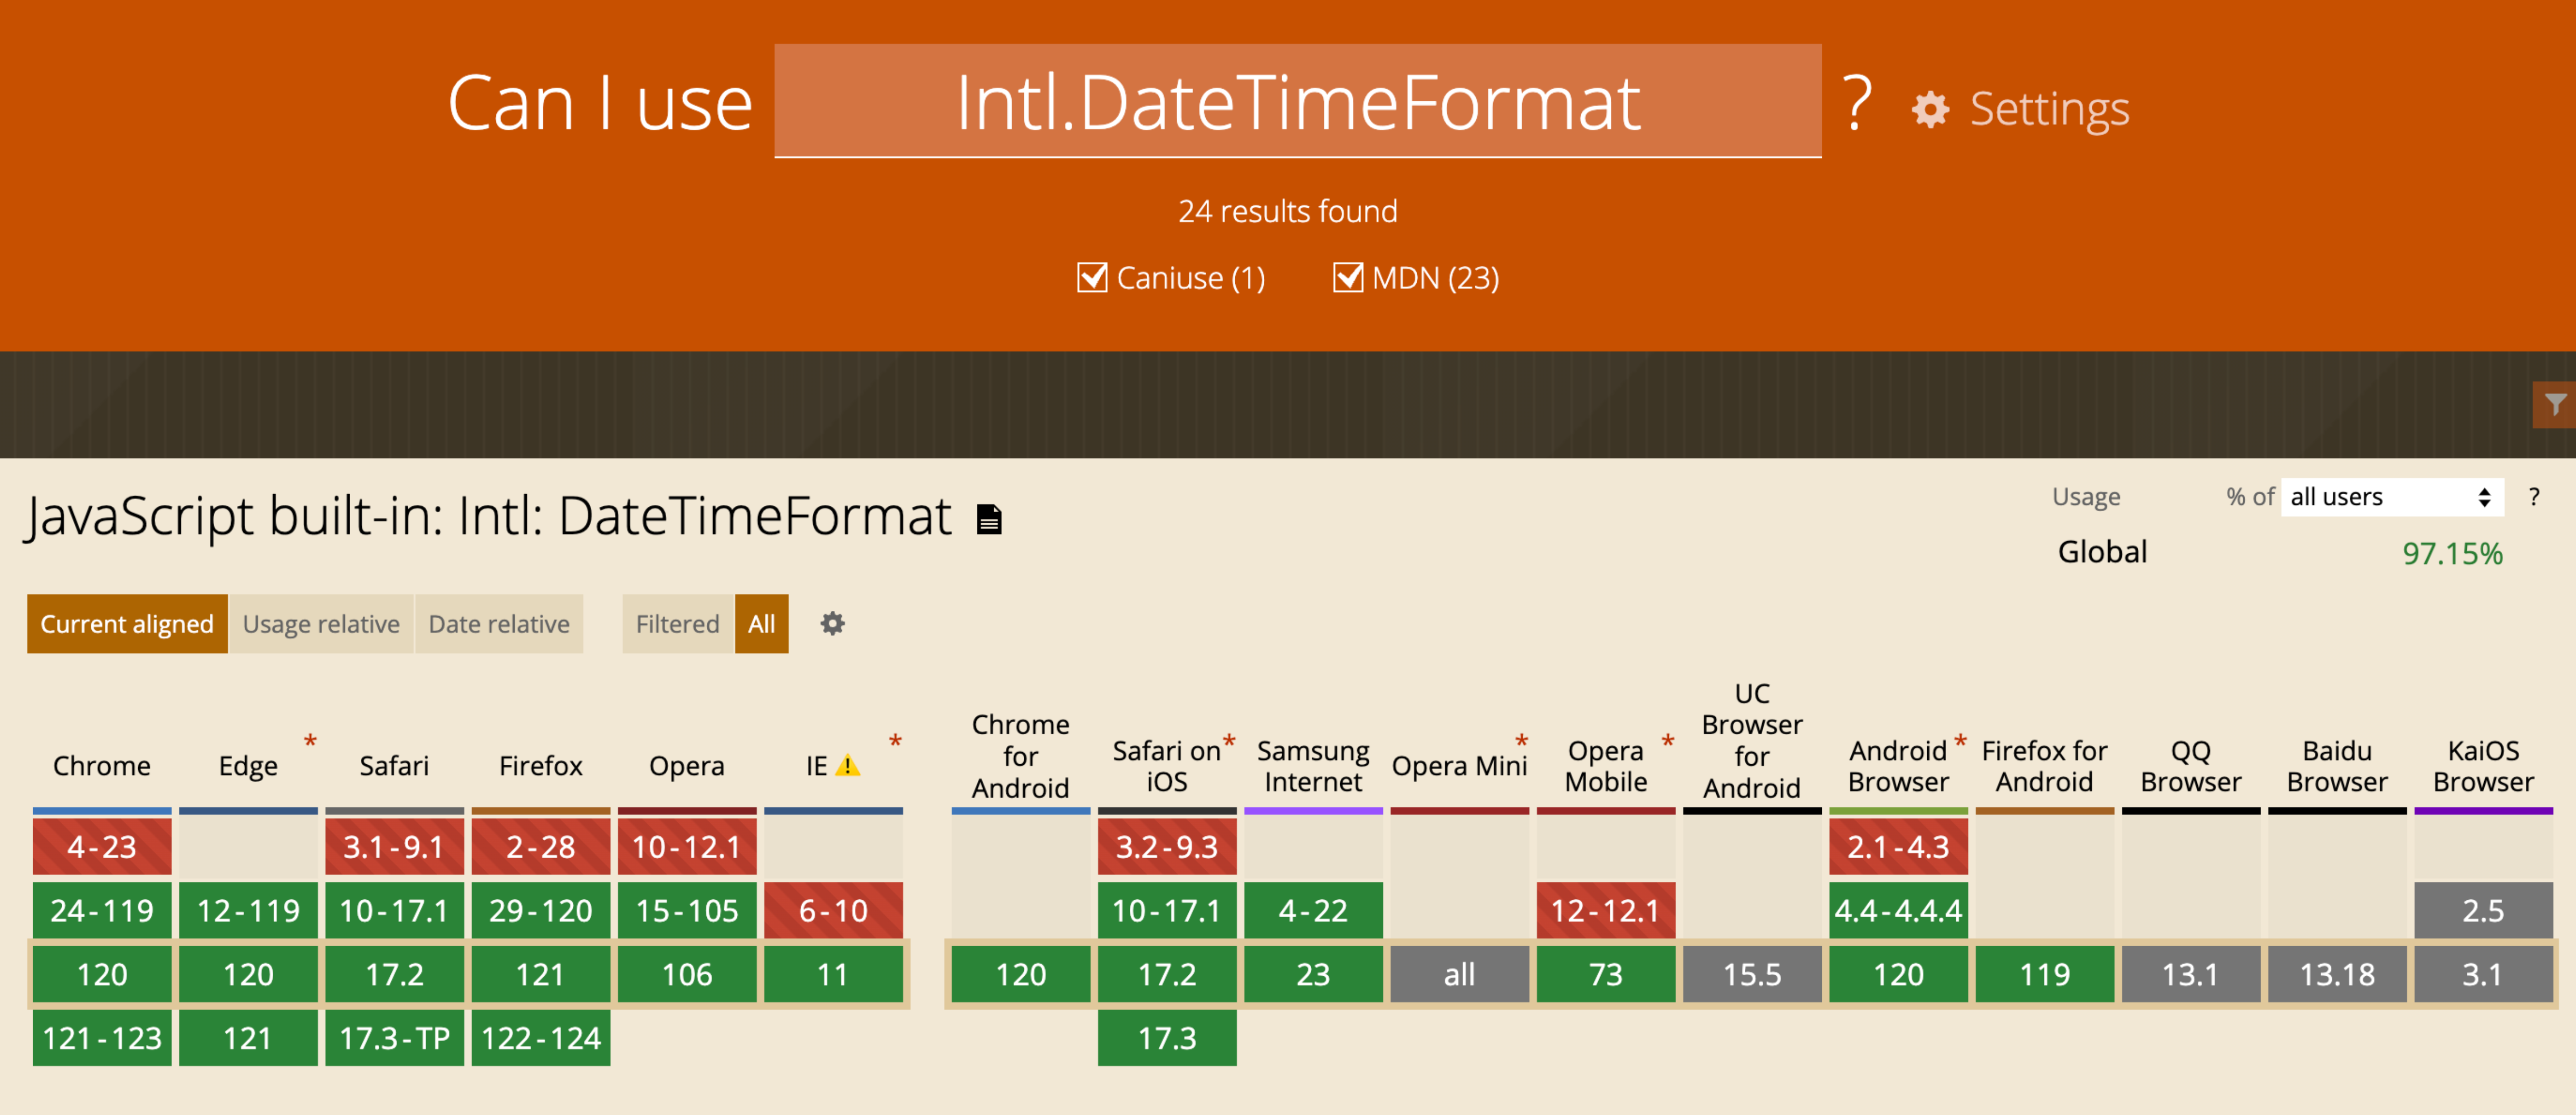This screenshot has width=2576, height=1115.
Task: Open the feature spec document icon
Action: (x=989, y=519)
